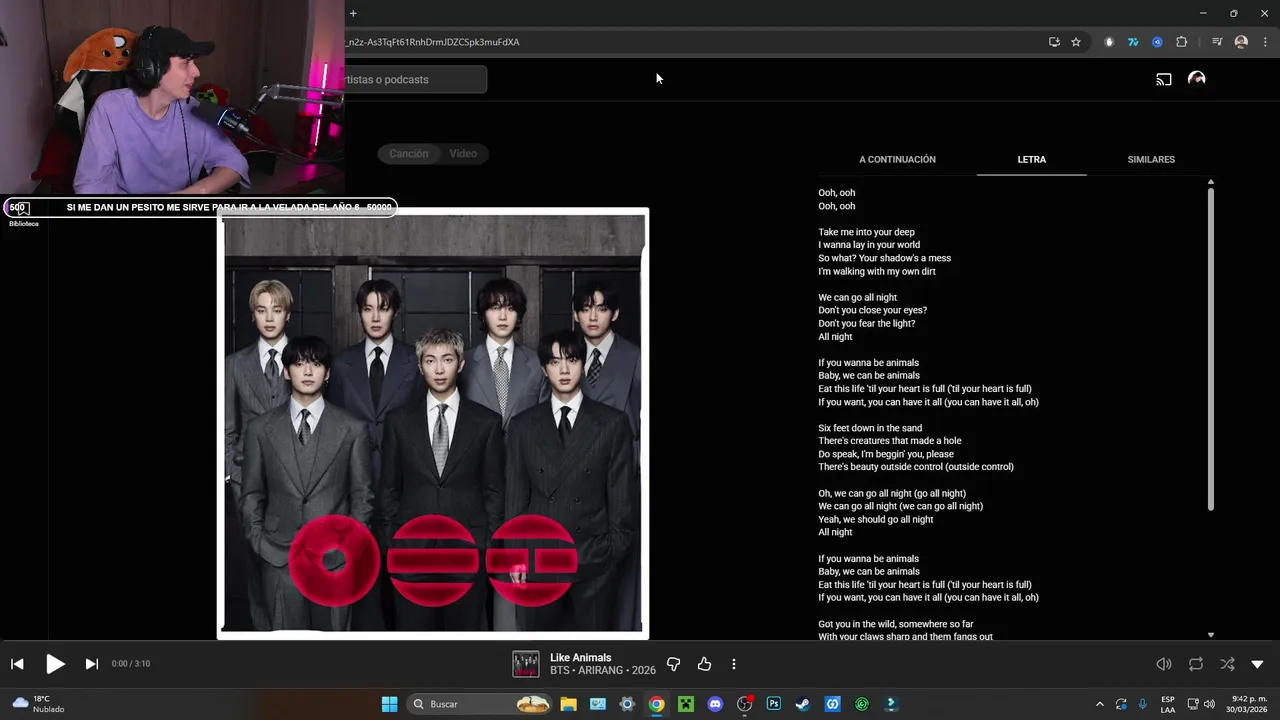
Task: Open Steam from the taskbar
Action: 803,704
